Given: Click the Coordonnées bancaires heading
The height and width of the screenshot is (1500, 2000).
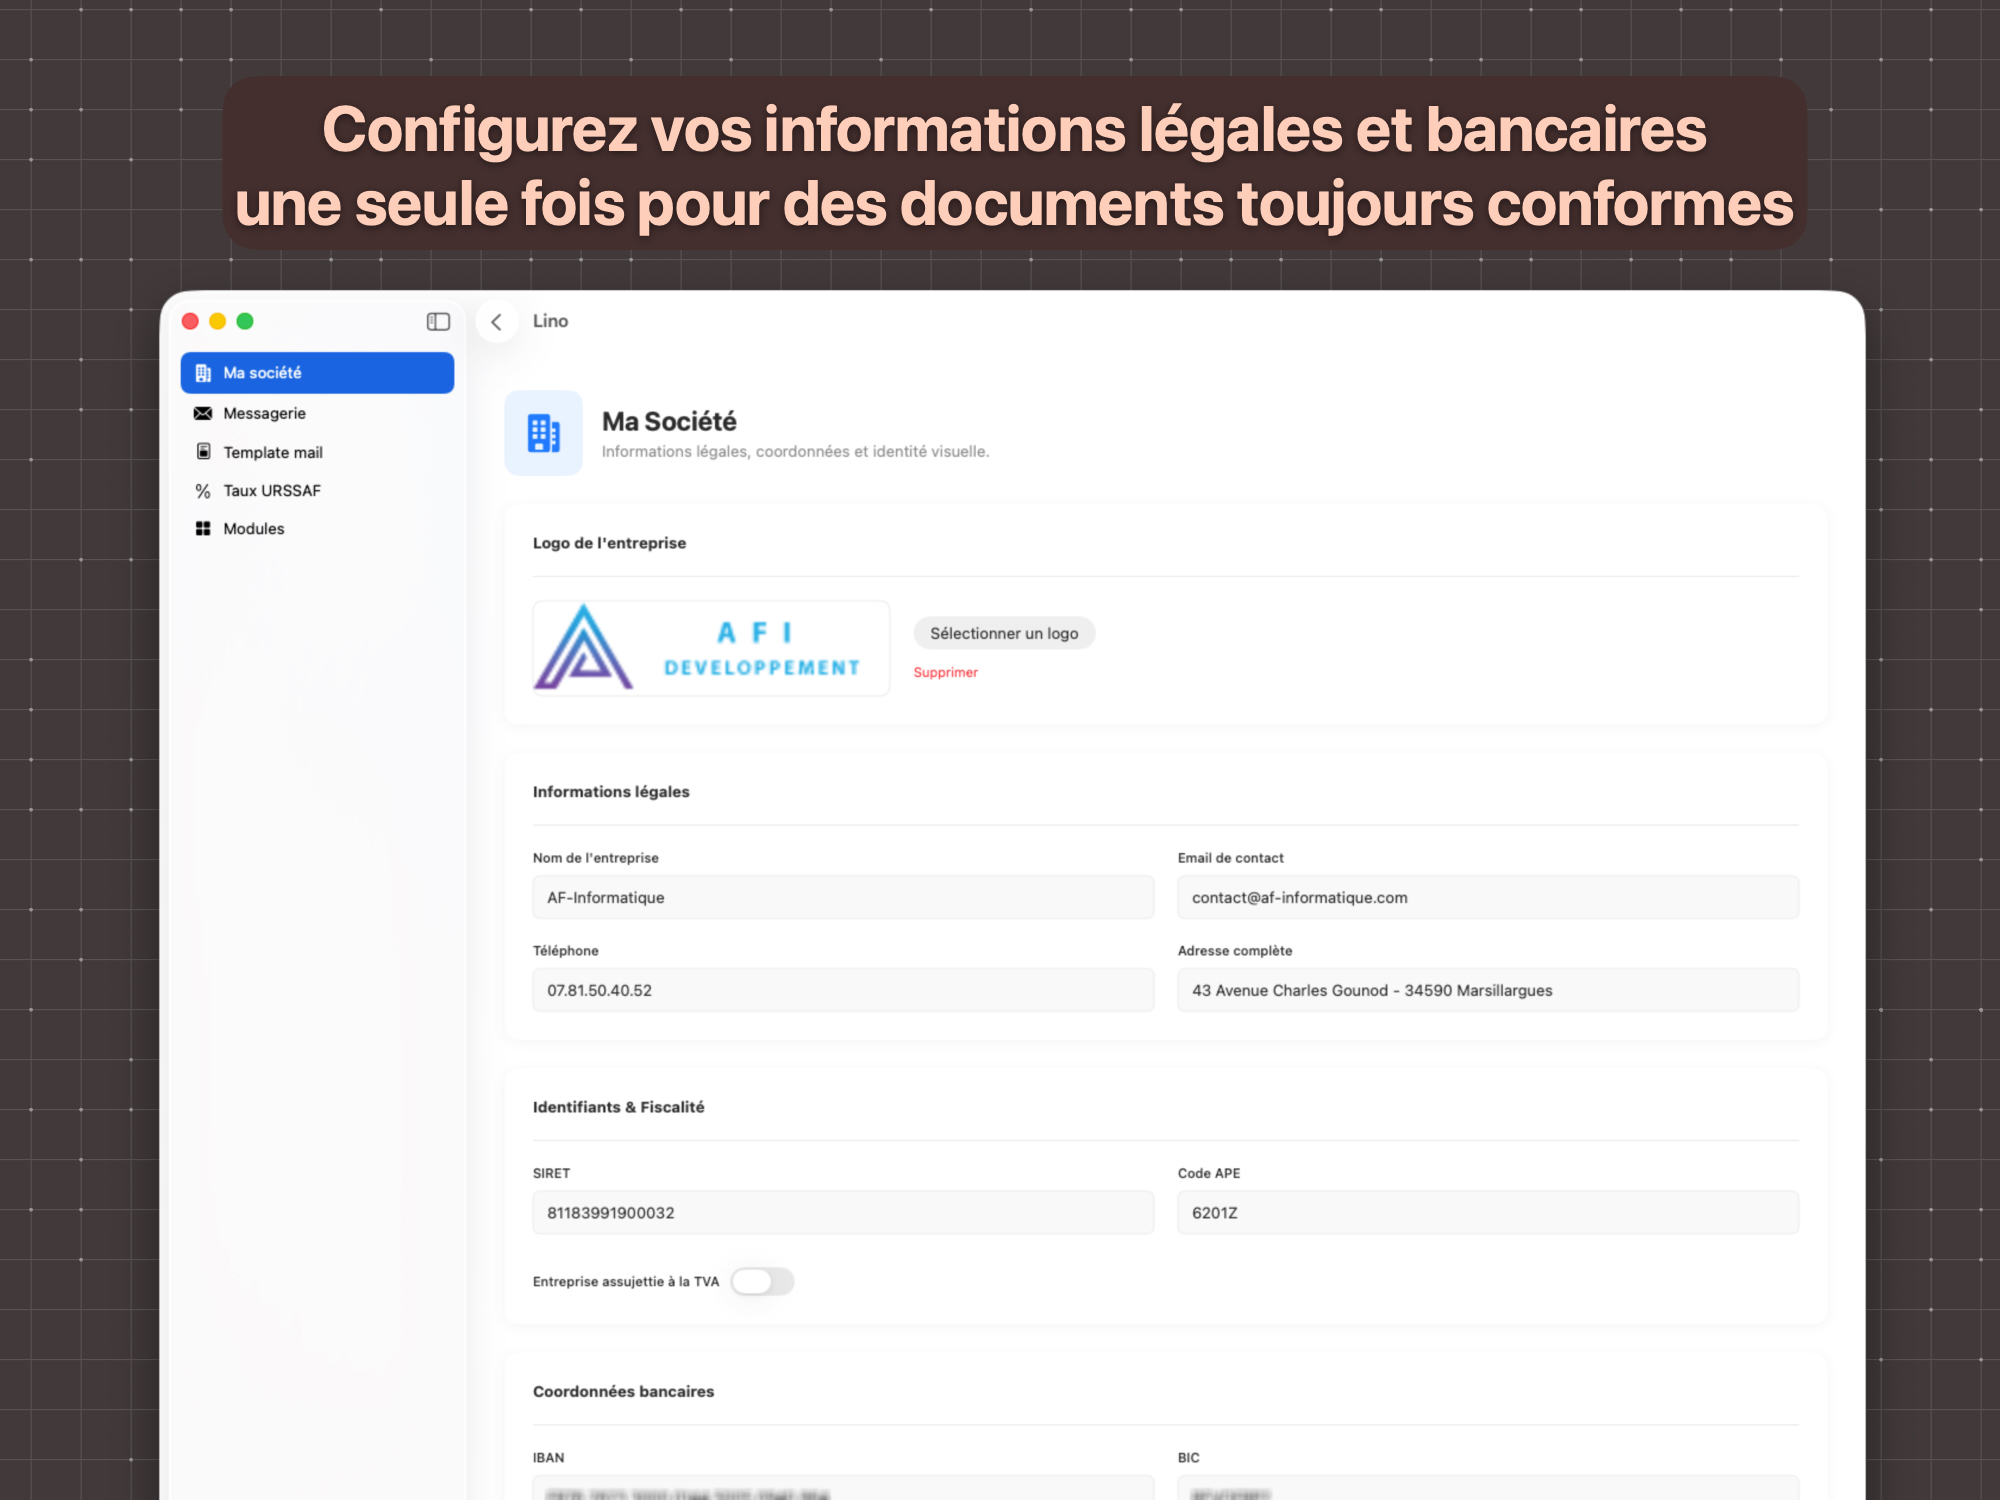Looking at the screenshot, I should tap(623, 1392).
